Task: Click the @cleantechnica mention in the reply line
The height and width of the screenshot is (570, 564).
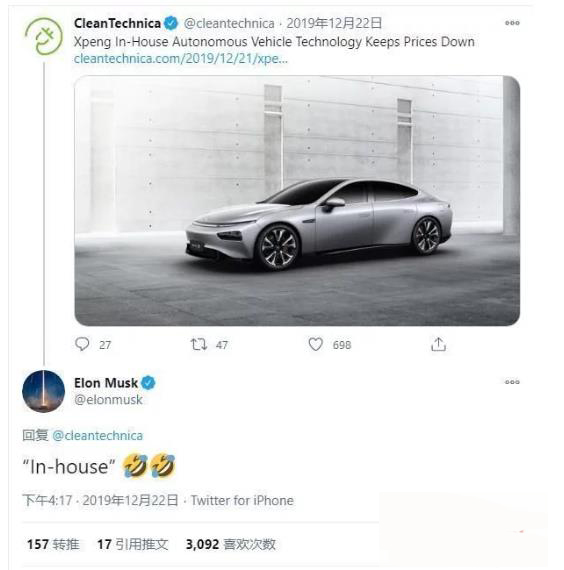Action: (x=97, y=435)
